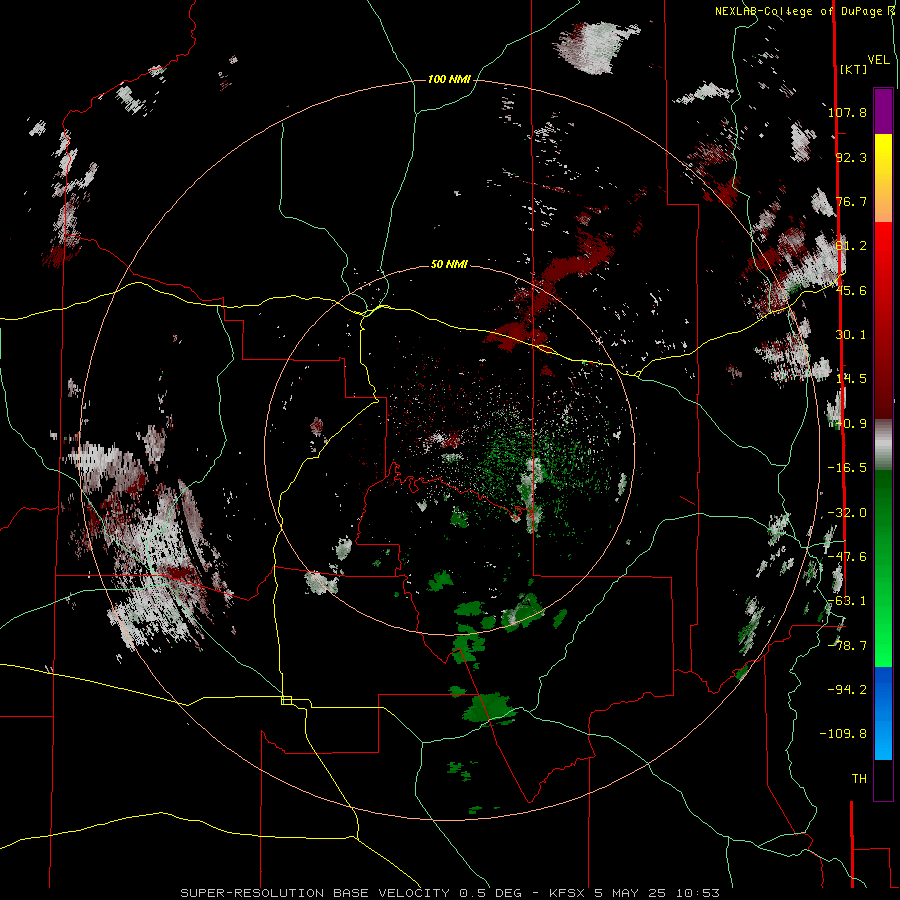Click the 50 NMI range ring label
The height and width of the screenshot is (900, 900).
click(x=449, y=265)
